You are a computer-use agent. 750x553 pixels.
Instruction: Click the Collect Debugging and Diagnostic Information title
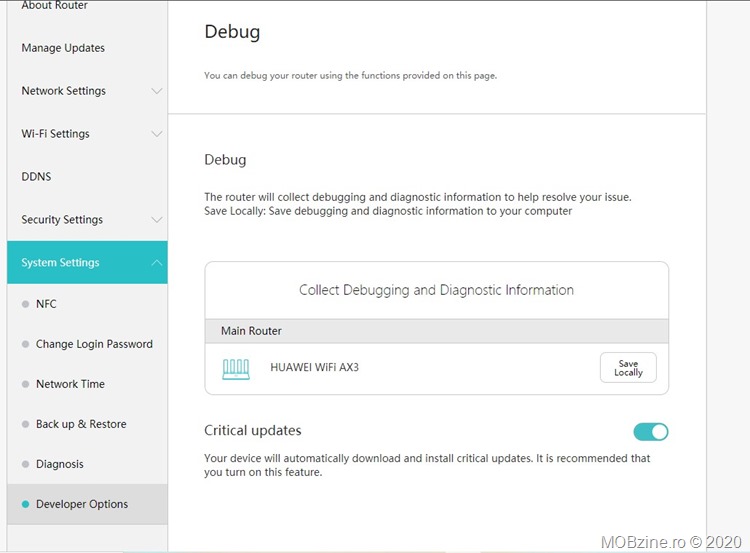(436, 290)
